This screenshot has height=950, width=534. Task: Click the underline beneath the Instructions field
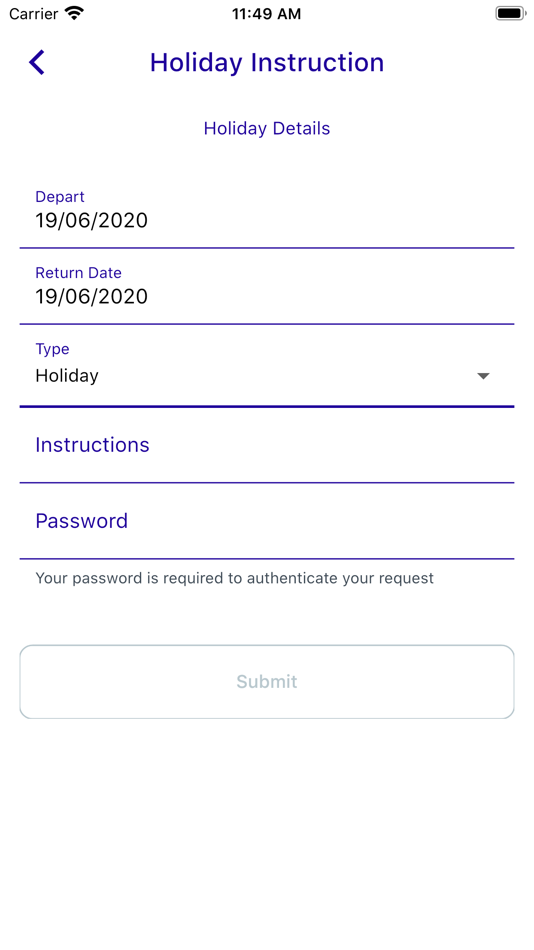267,482
